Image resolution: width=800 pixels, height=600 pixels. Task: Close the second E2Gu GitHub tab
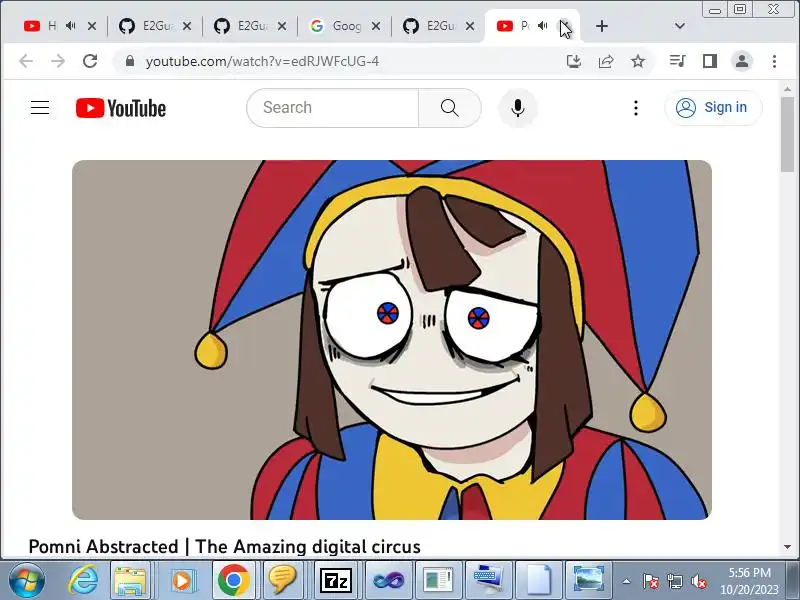[x=282, y=26]
